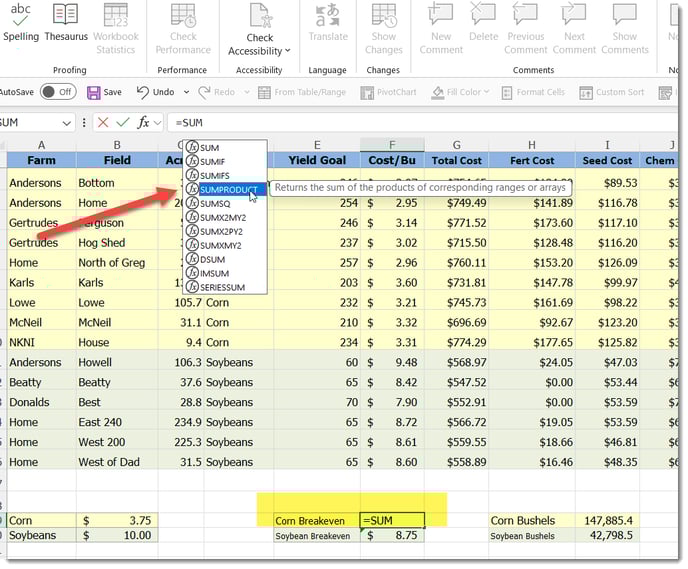Click into the formula bar
688x569 pixels.
click(423, 122)
